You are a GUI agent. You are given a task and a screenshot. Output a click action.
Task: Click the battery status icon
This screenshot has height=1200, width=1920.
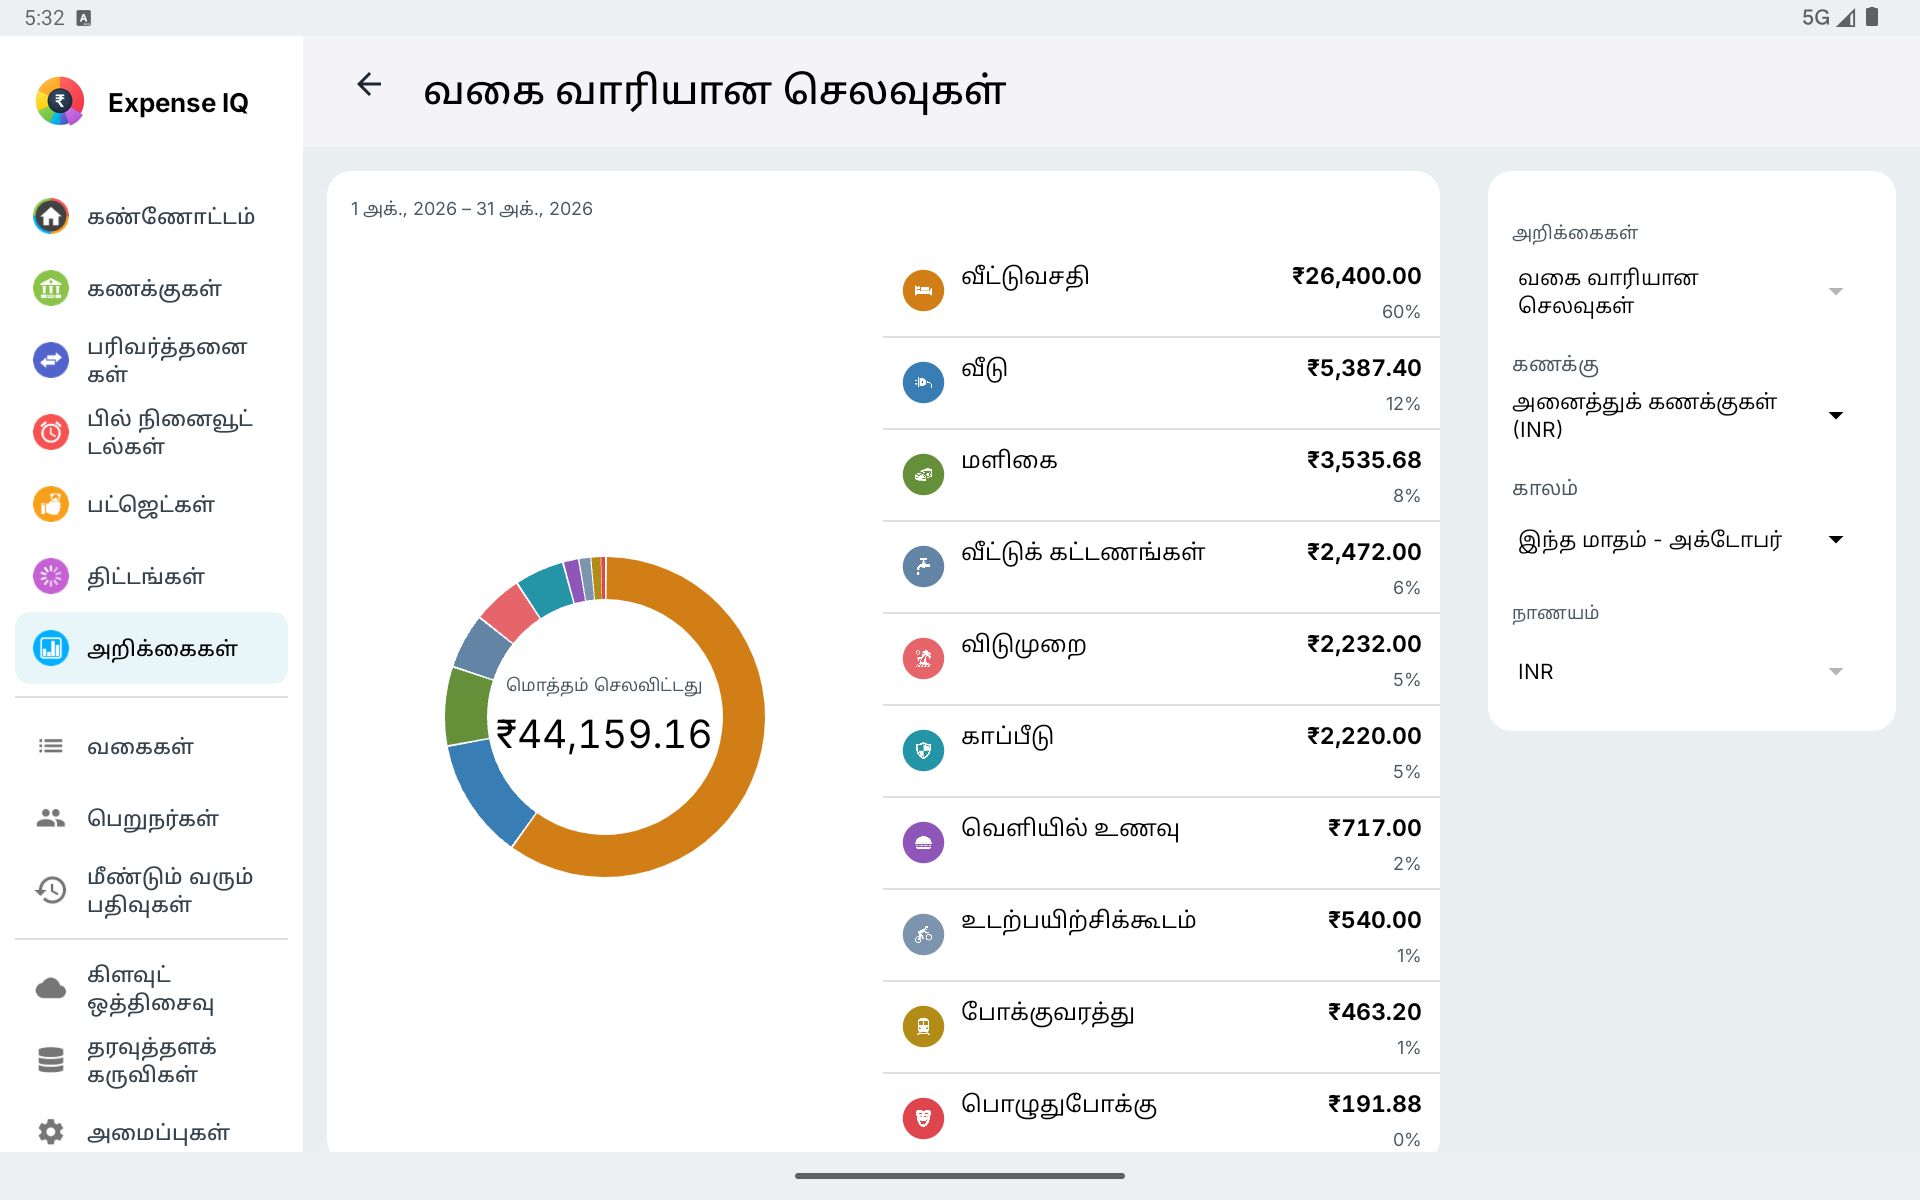tap(1872, 17)
